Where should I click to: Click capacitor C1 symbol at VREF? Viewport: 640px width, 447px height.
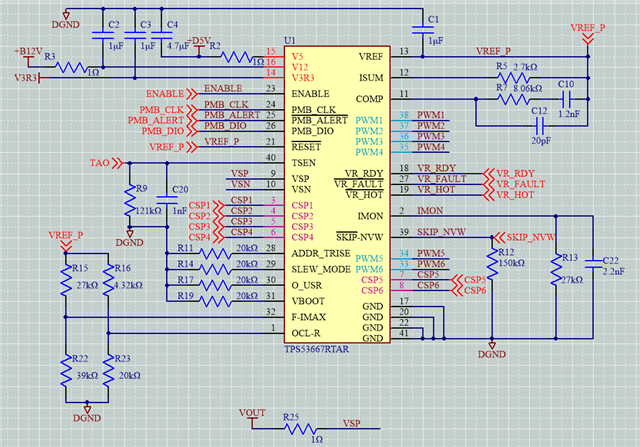pos(422,30)
